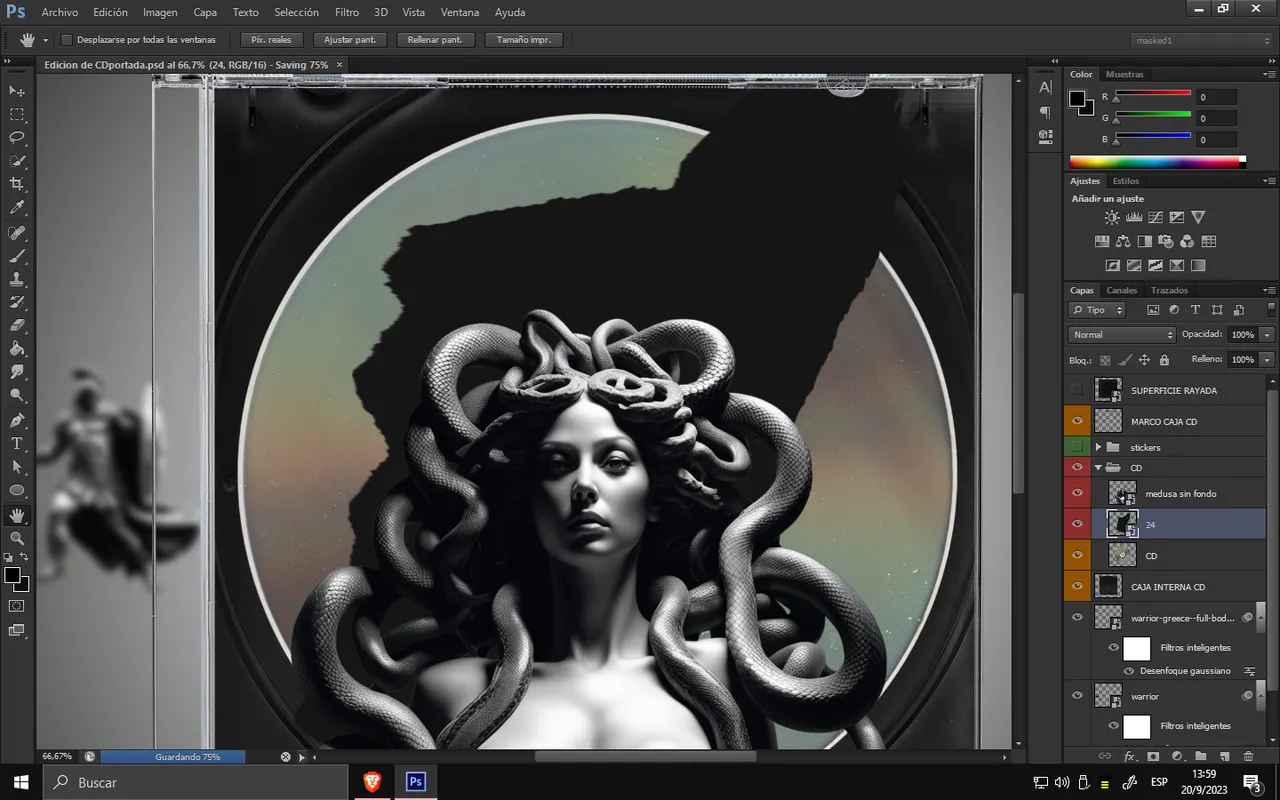Enable Desplazarse por todas las ventanas checkbox
The height and width of the screenshot is (800, 1280).
click(x=67, y=40)
